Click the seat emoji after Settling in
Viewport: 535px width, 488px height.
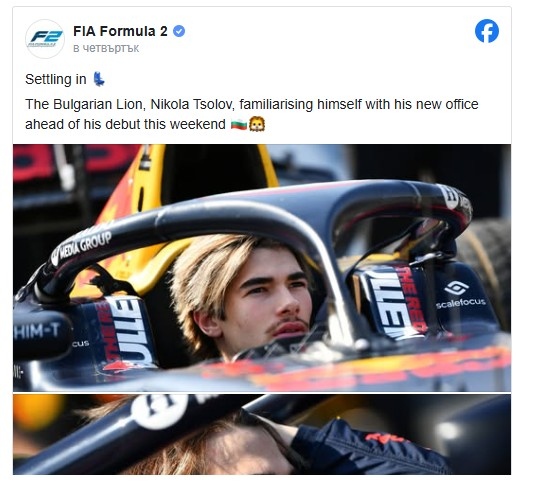[99, 79]
